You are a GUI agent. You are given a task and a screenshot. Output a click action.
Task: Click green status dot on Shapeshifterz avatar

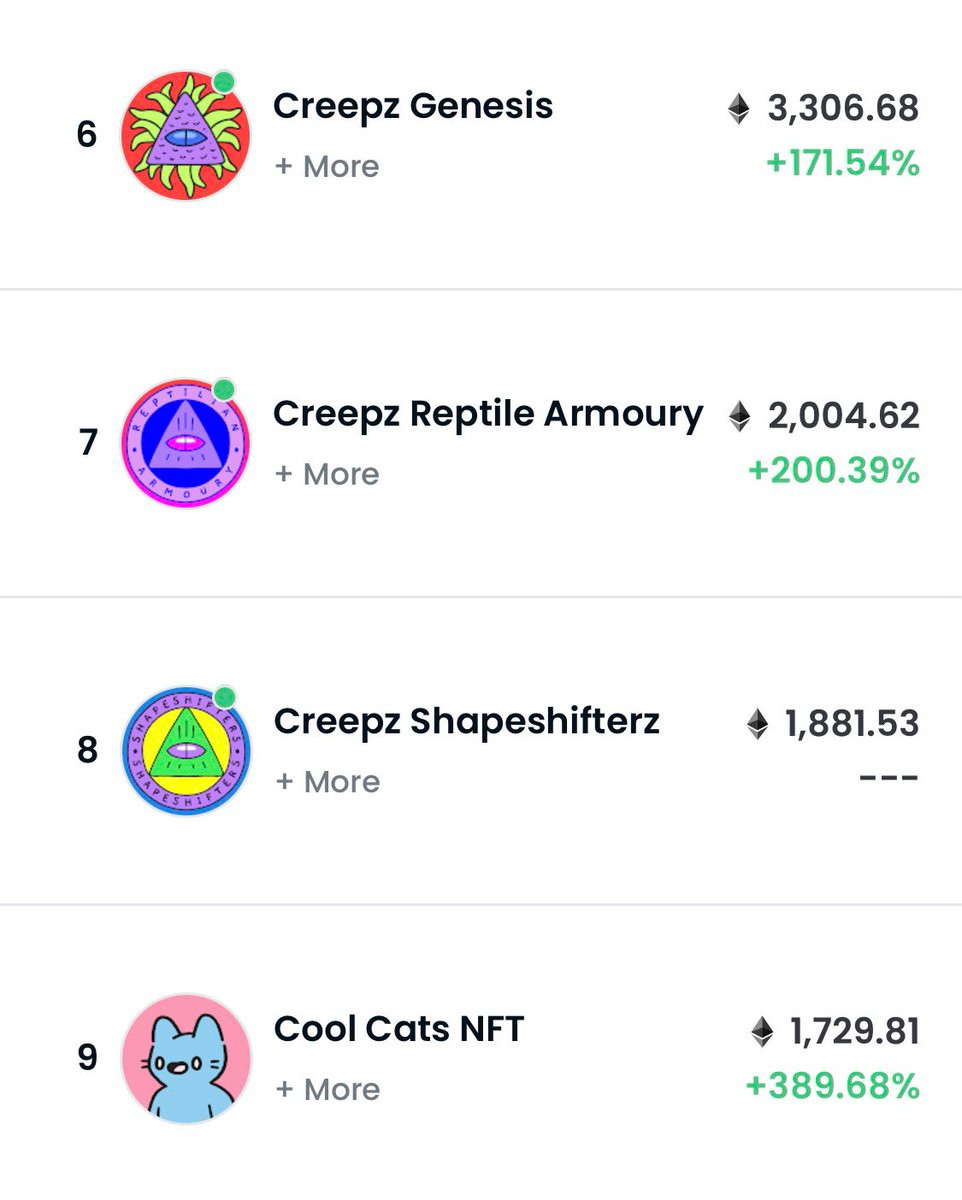click(x=225, y=696)
